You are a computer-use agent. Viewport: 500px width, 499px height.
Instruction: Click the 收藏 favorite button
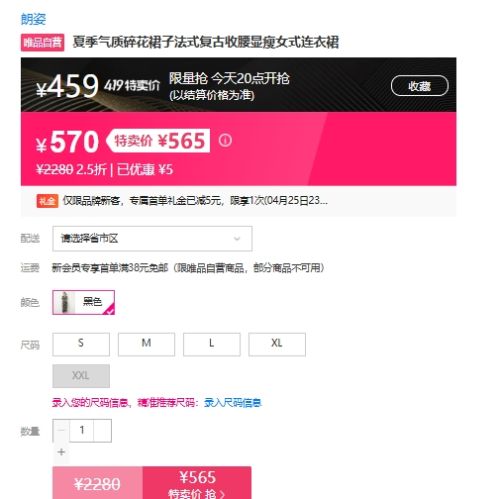420,86
